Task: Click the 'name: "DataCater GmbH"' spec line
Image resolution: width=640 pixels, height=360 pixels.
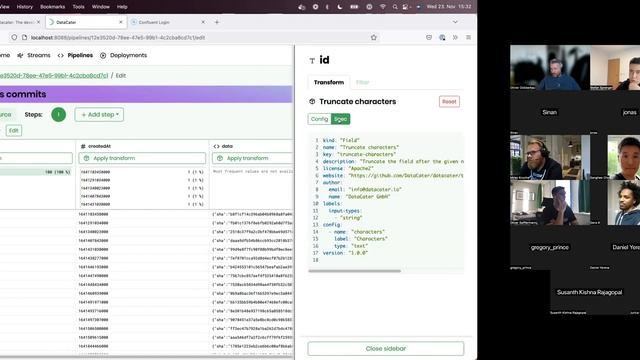Action: click(359, 196)
